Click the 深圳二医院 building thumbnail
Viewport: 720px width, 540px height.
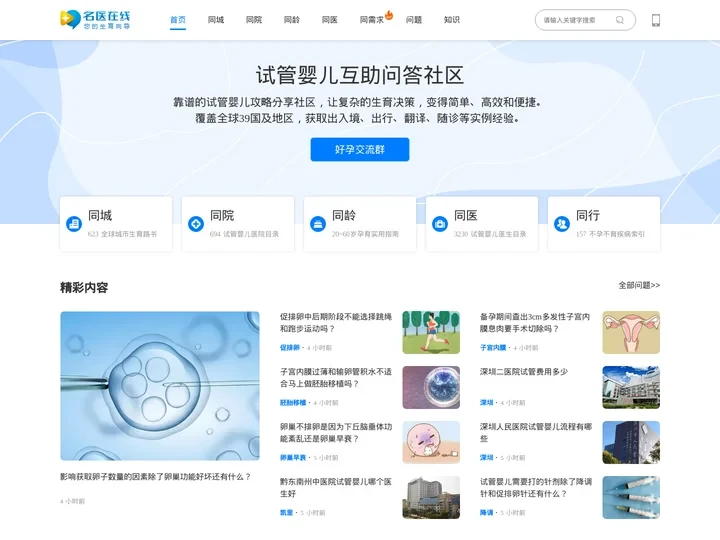click(x=631, y=388)
